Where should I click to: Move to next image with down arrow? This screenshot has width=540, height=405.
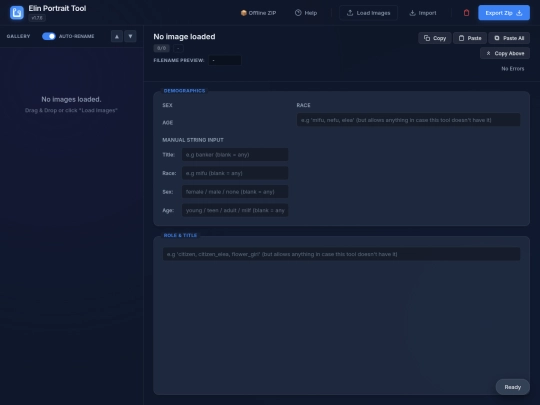tap(130, 36)
